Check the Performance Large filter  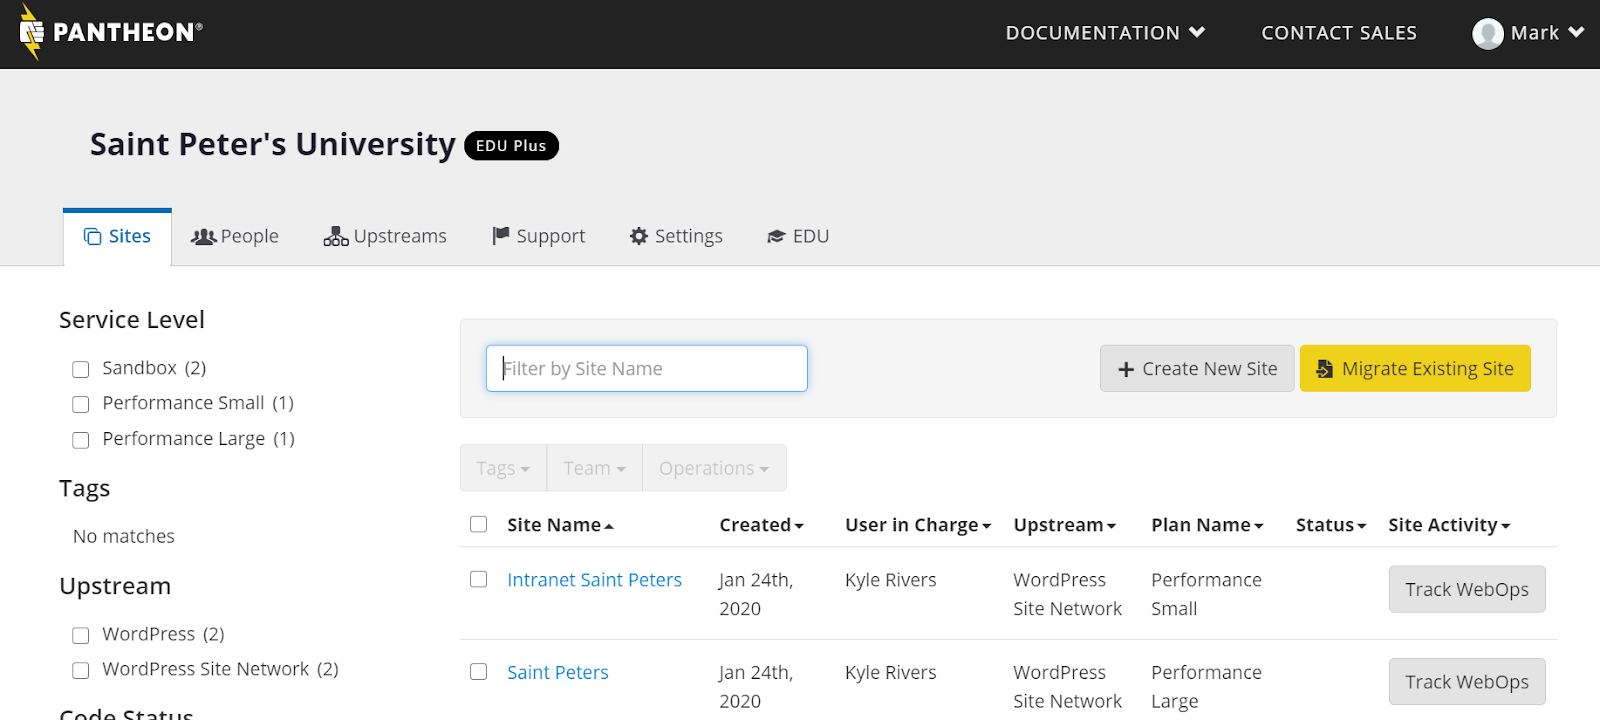point(81,440)
